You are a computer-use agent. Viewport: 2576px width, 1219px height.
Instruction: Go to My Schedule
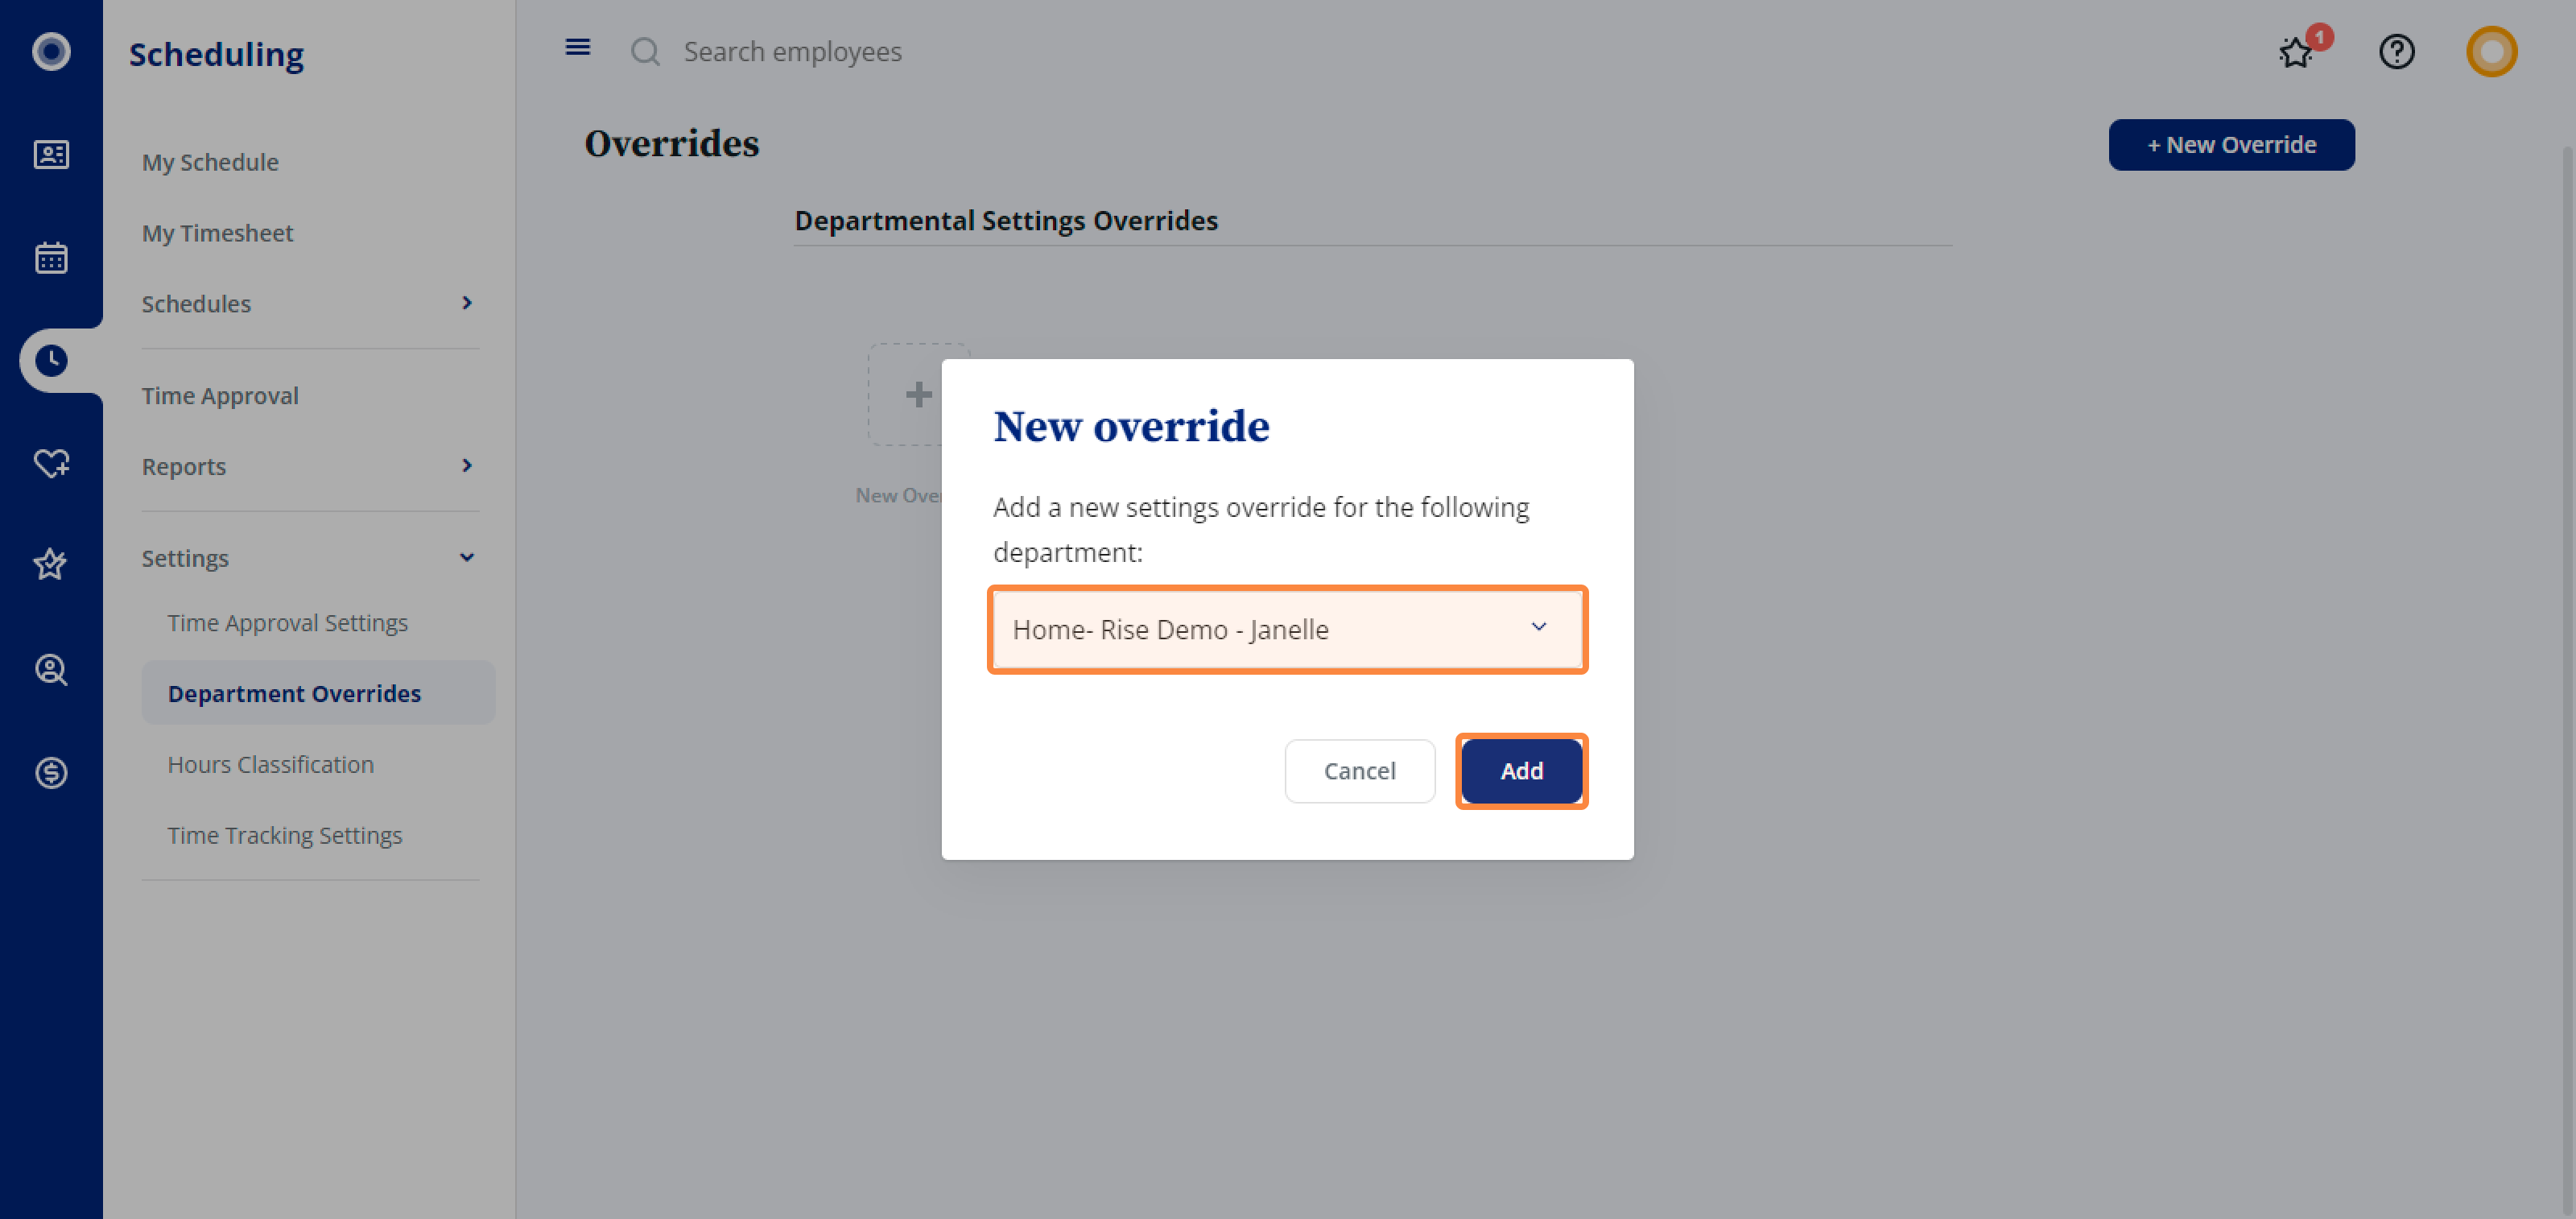click(x=210, y=162)
